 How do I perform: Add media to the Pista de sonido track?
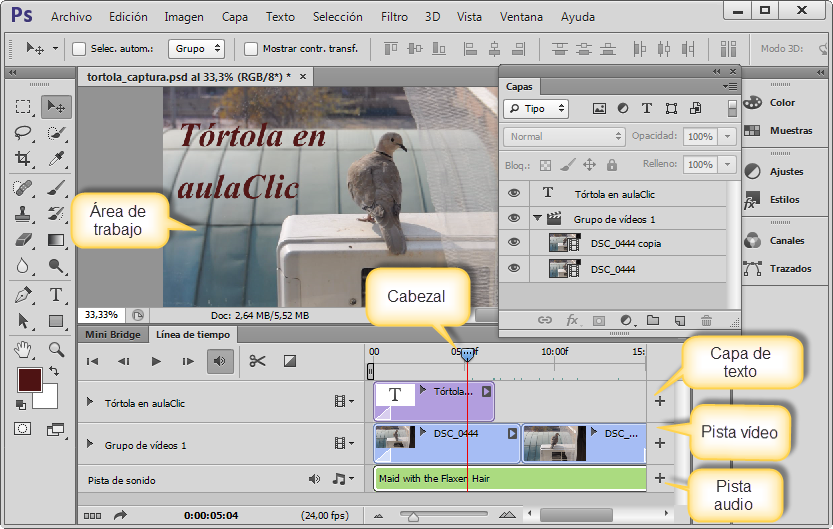point(660,478)
